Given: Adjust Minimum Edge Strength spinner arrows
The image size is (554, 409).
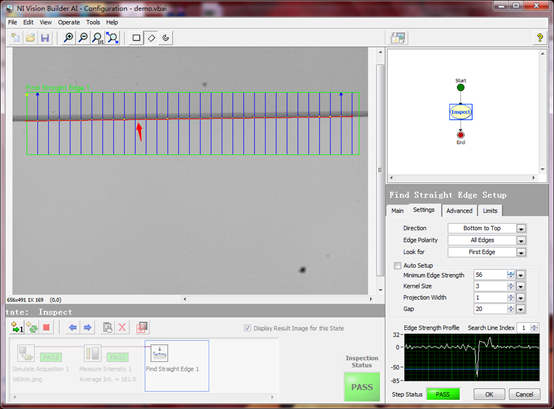Looking at the screenshot, I should point(511,275).
